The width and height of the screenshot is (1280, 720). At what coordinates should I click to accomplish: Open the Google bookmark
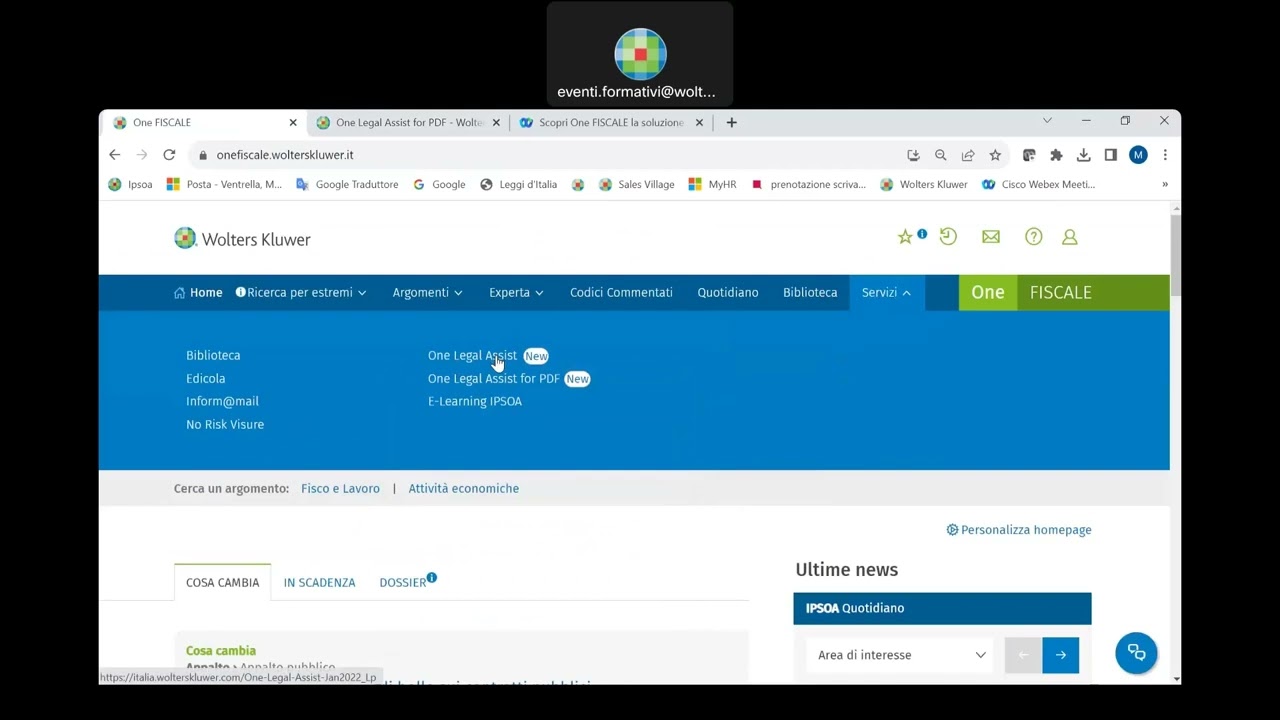[439, 184]
